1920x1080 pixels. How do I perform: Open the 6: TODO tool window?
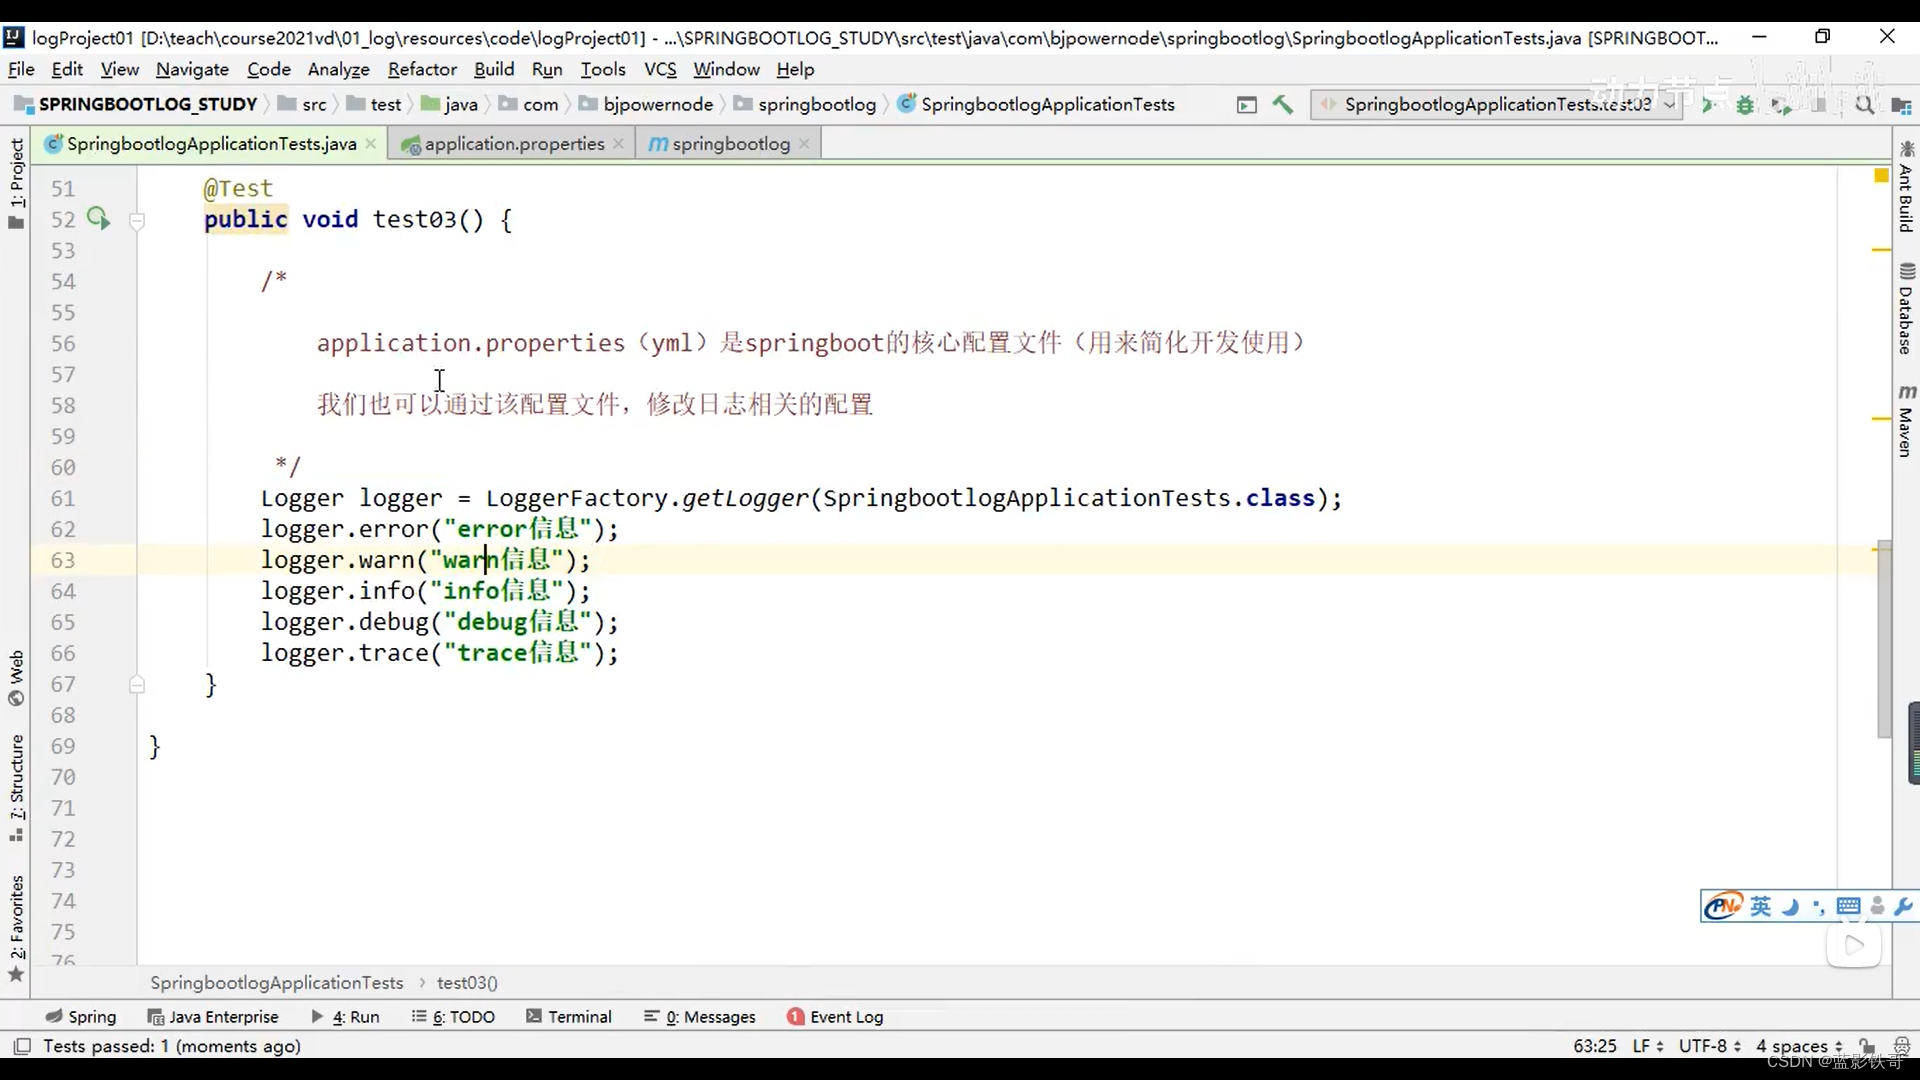(453, 1016)
